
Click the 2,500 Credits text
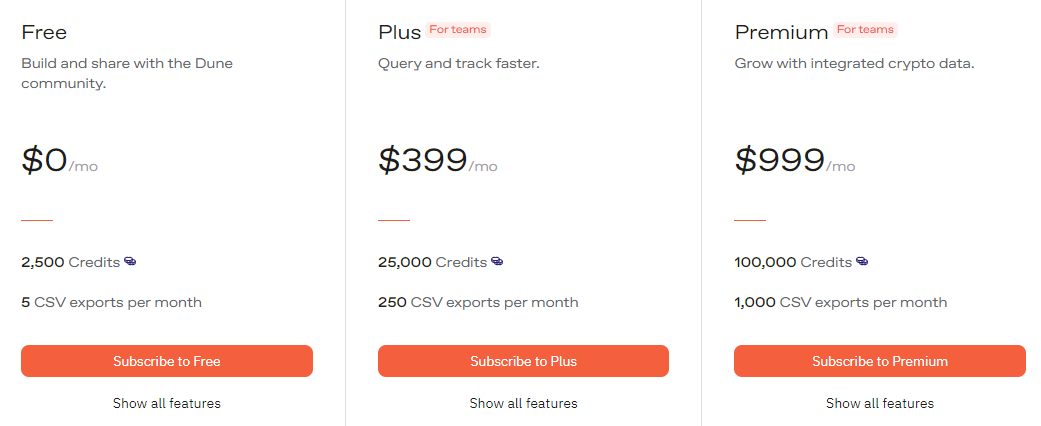tap(70, 262)
